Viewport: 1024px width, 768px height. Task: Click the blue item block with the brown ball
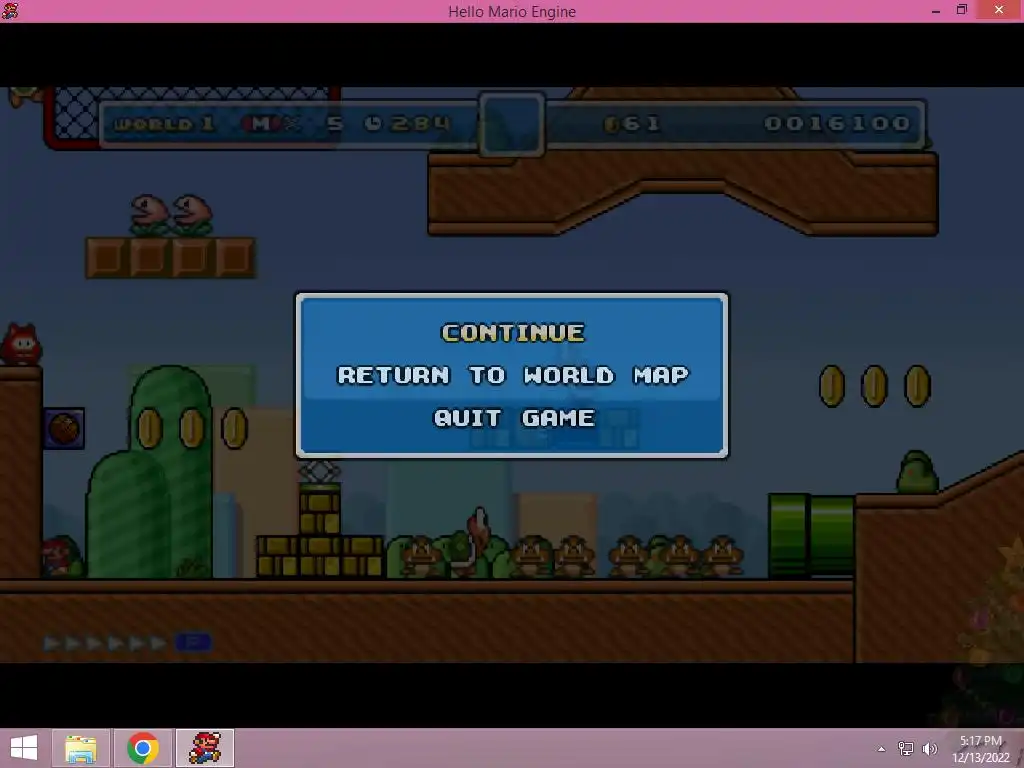(x=64, y=429)
